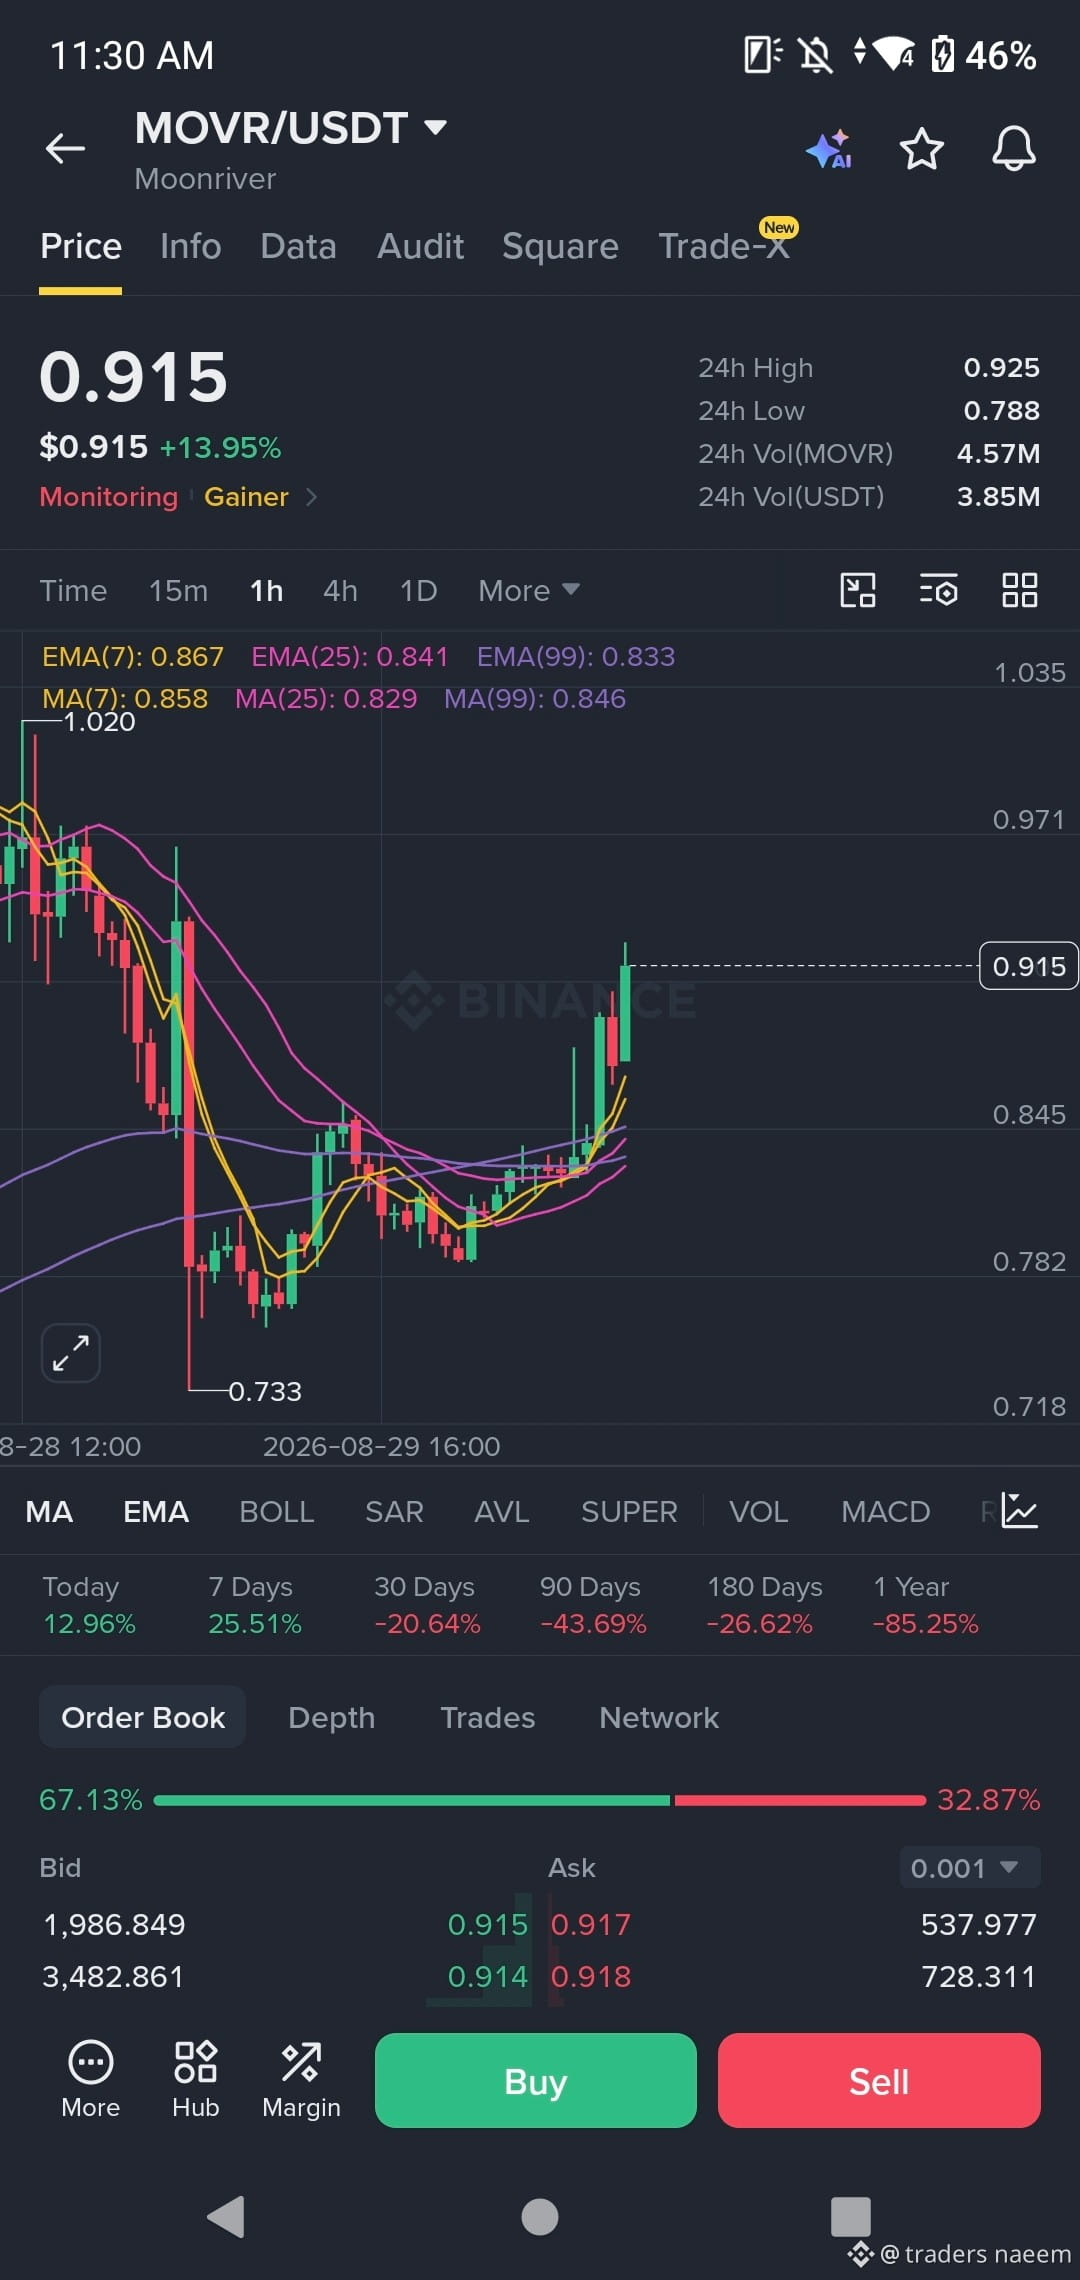Select the Price tab
Viewport: 1080px width, 2280px height.
(x=81, y=246)
